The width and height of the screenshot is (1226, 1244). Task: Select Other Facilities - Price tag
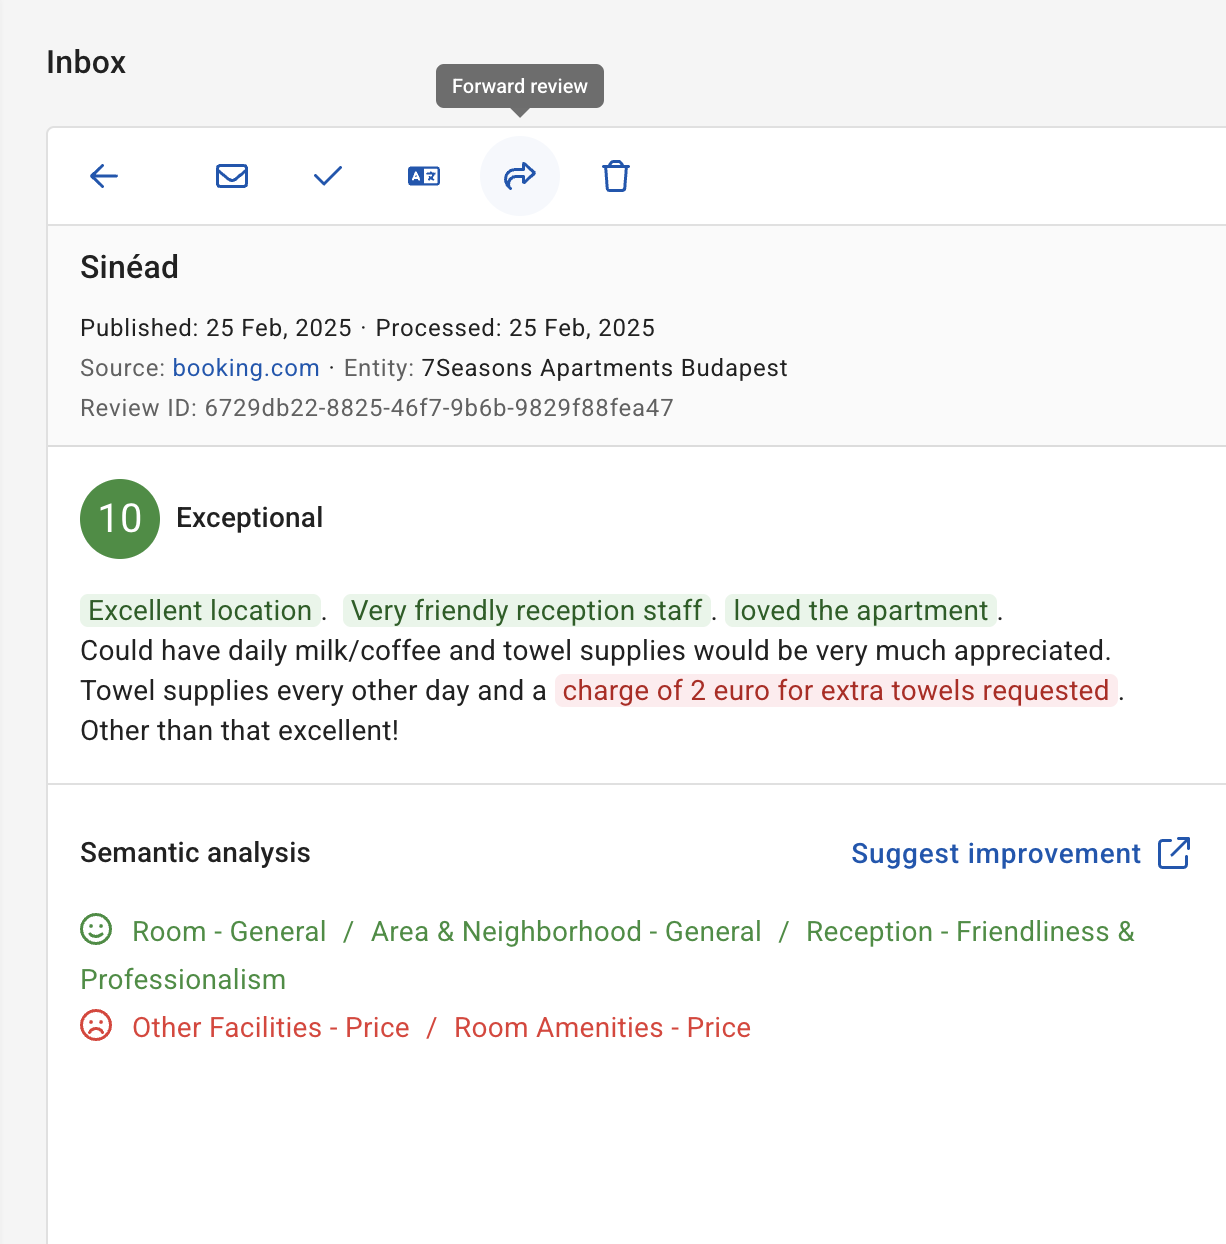pos(271,1028)
